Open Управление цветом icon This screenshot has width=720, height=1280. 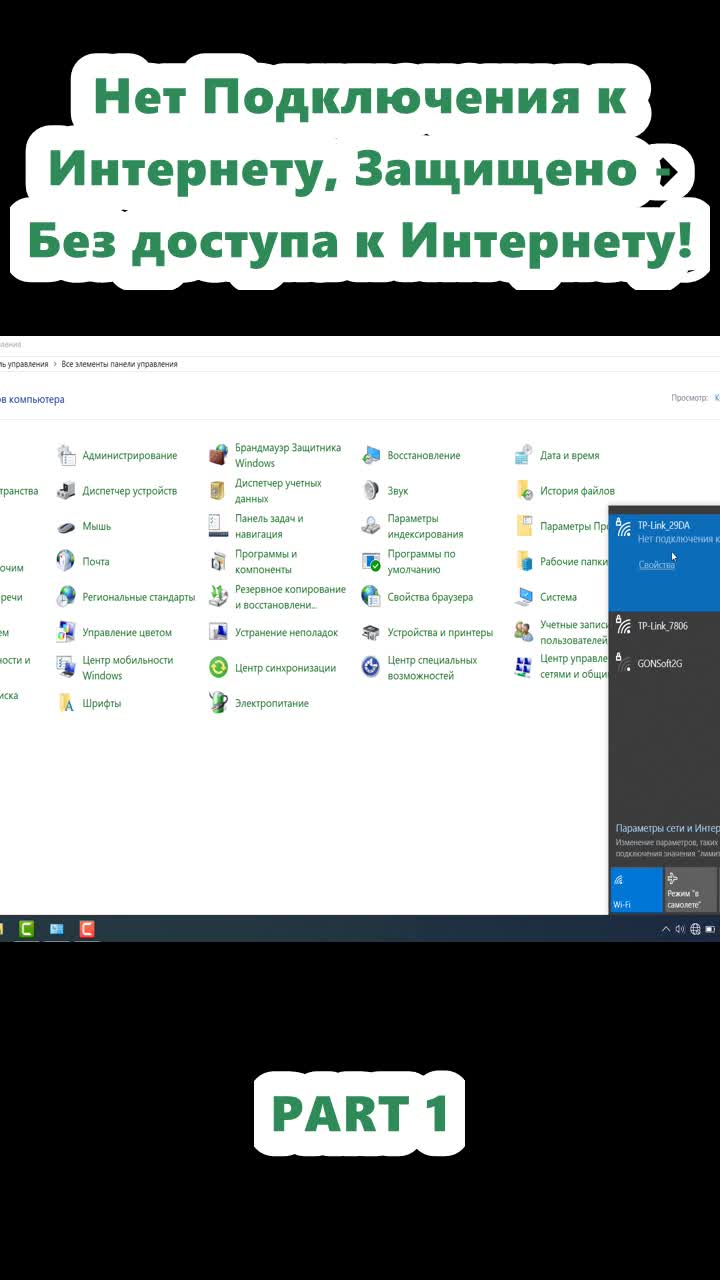pyautogui.click(x=67, y=633)
